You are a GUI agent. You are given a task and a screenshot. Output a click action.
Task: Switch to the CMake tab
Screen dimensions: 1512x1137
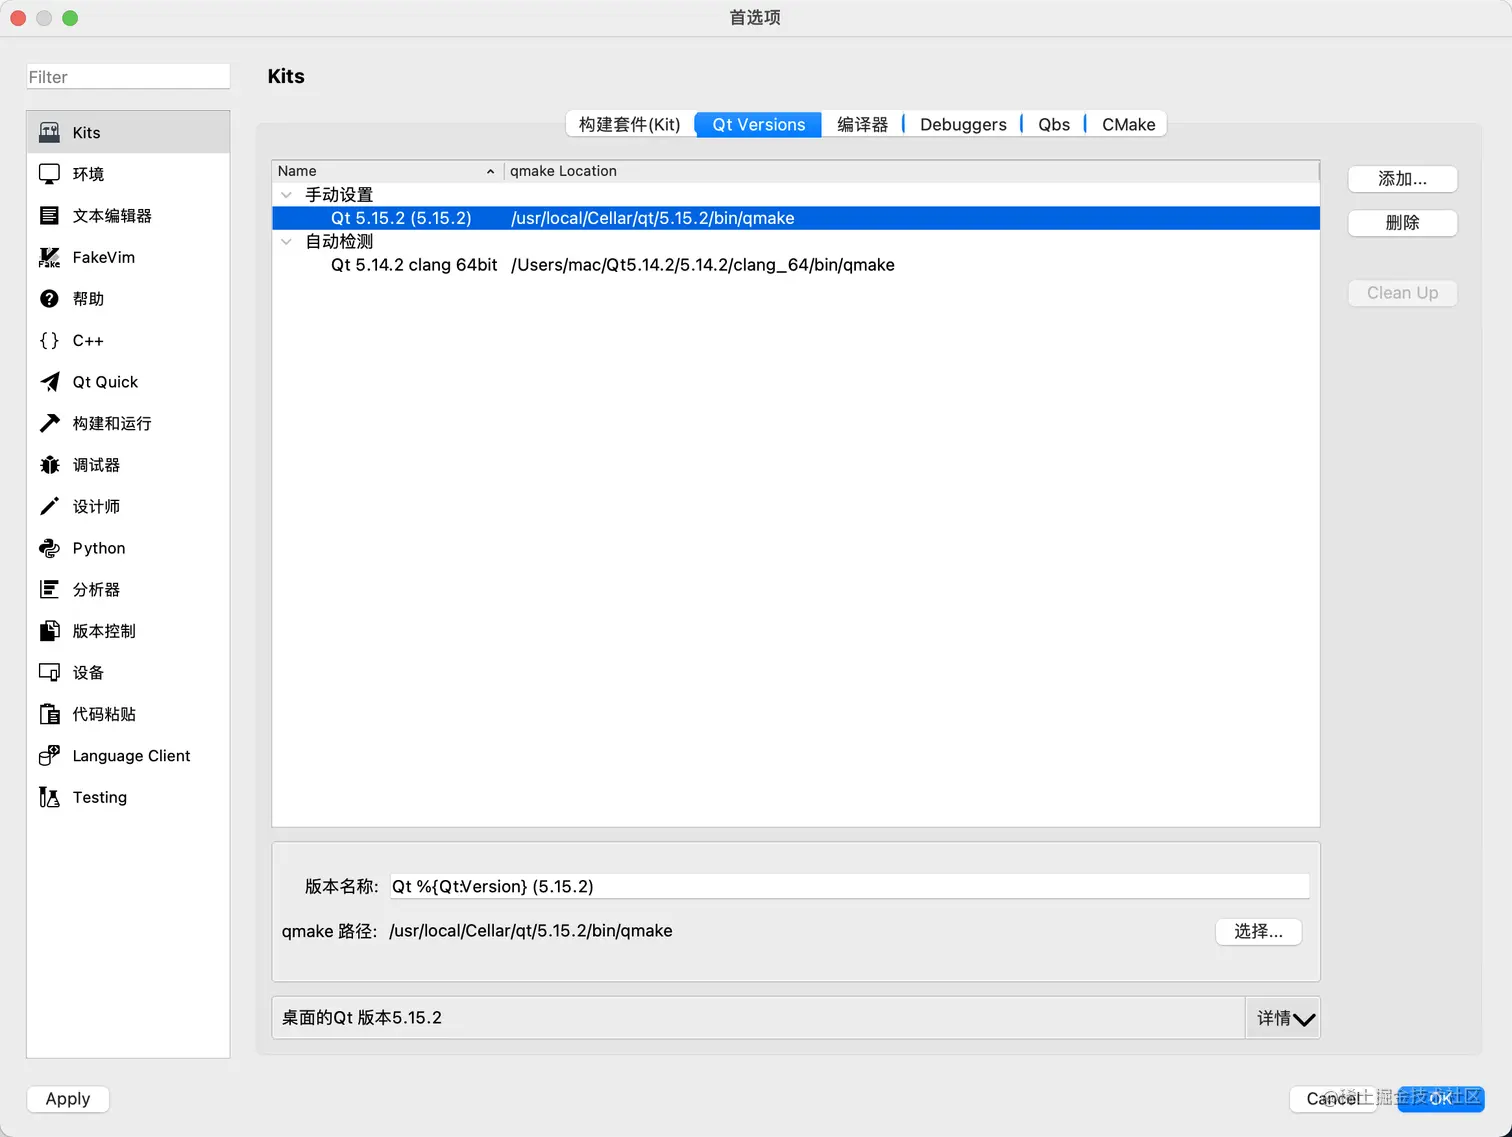(1128, 124)
